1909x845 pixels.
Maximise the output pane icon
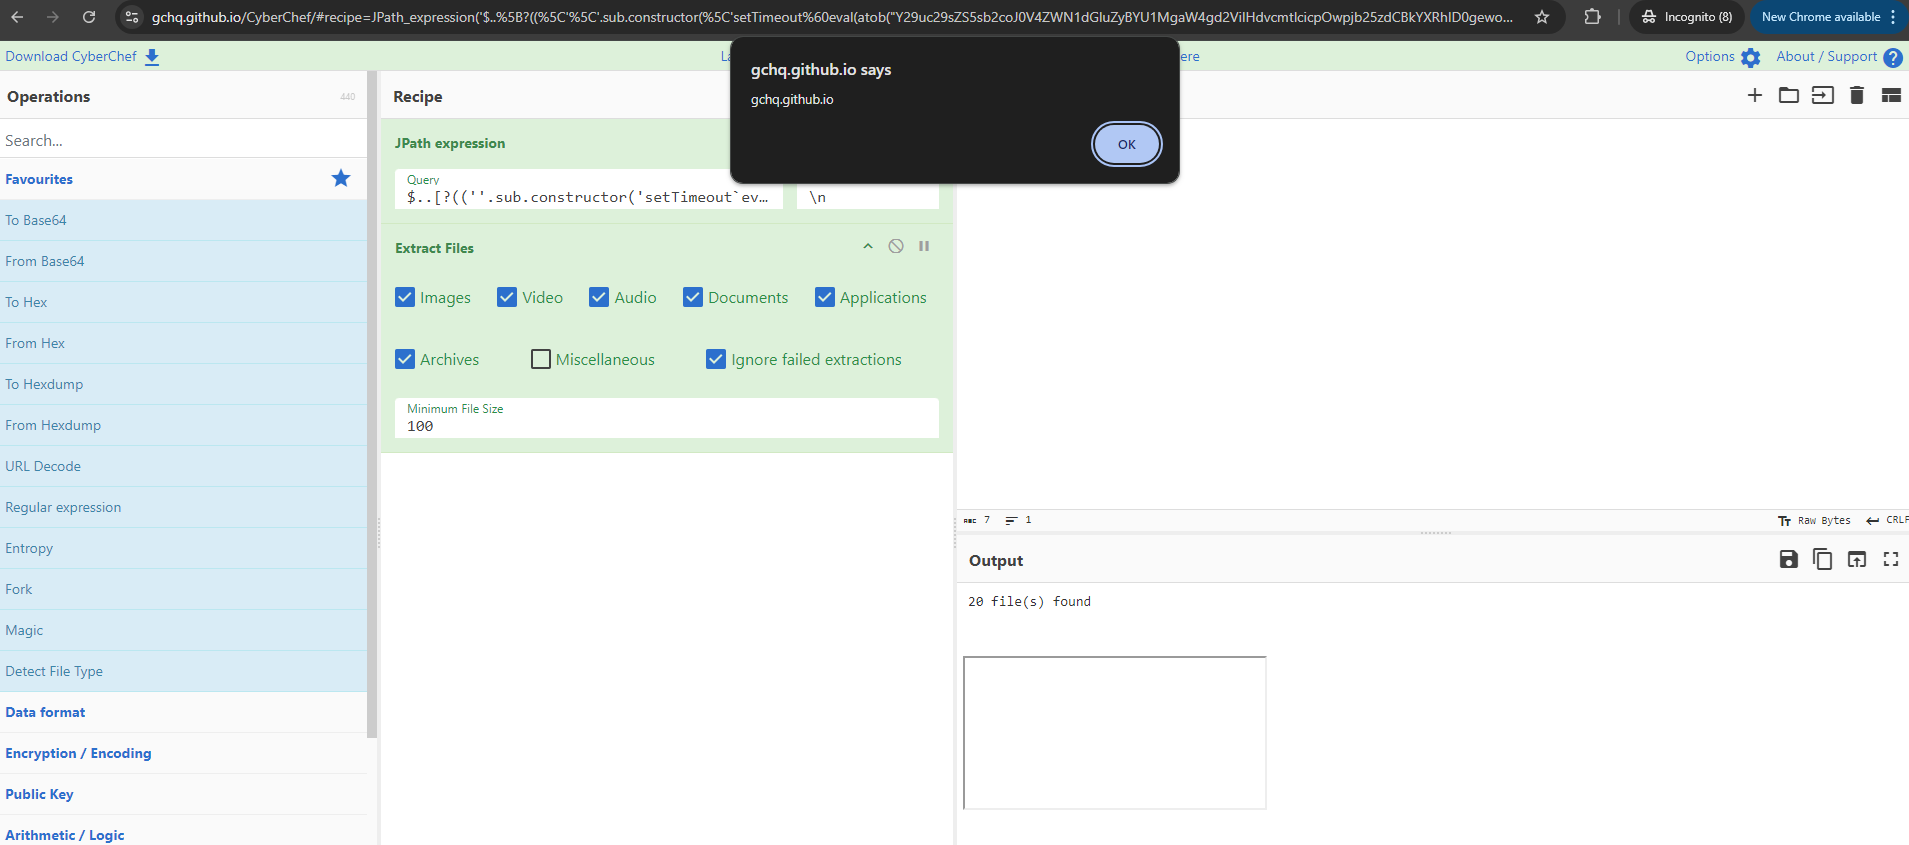click(1891, 559)
